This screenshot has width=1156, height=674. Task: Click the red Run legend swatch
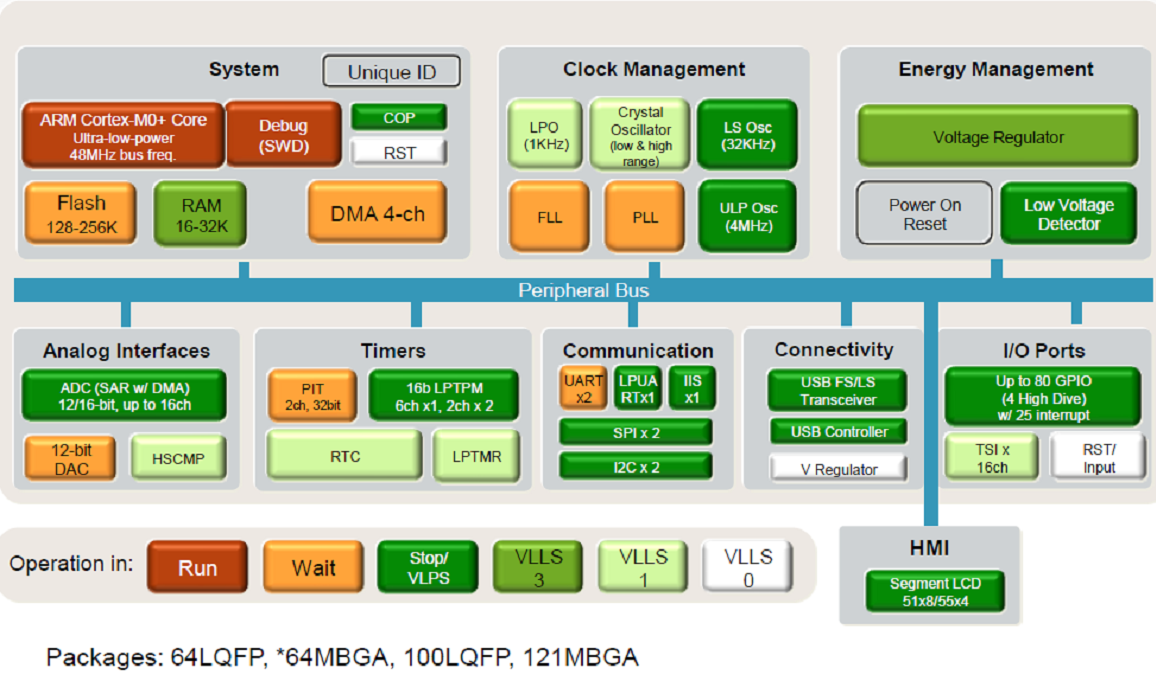tap(197, 567)
